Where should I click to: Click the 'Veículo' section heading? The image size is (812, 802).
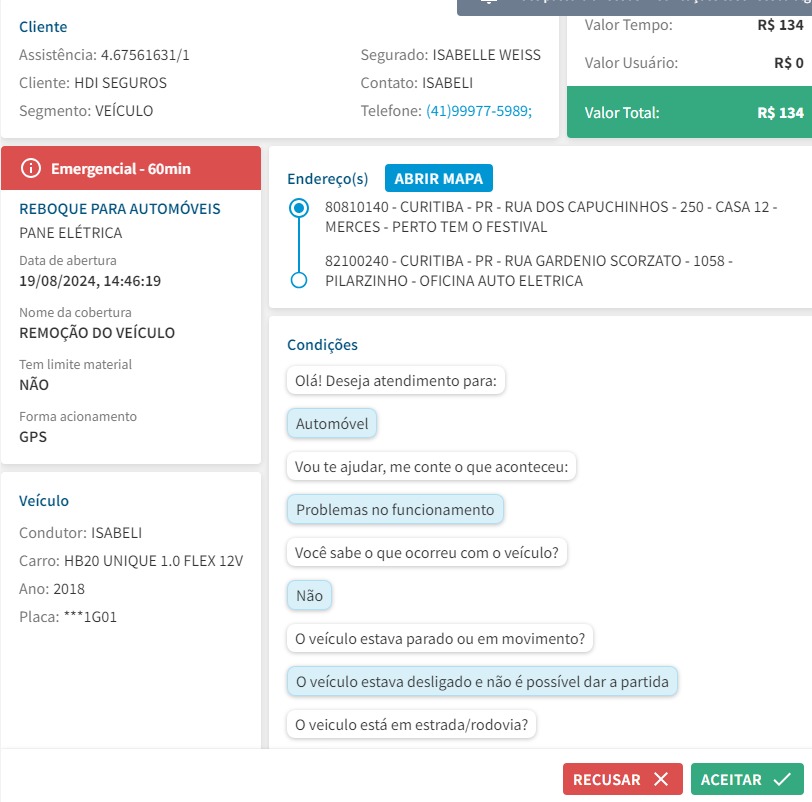(x=44, y=501)
